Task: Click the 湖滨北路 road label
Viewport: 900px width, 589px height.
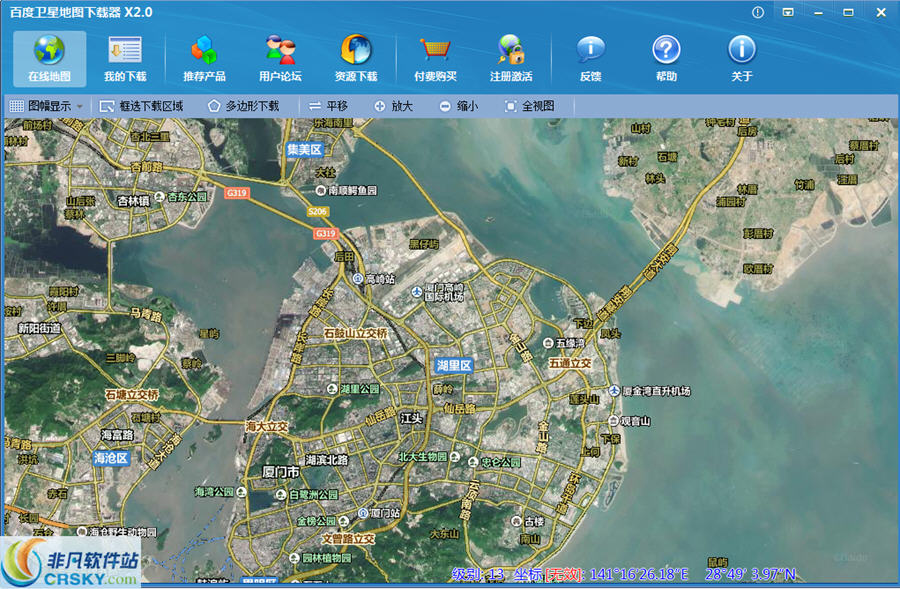Action: [x=327, y=460]
